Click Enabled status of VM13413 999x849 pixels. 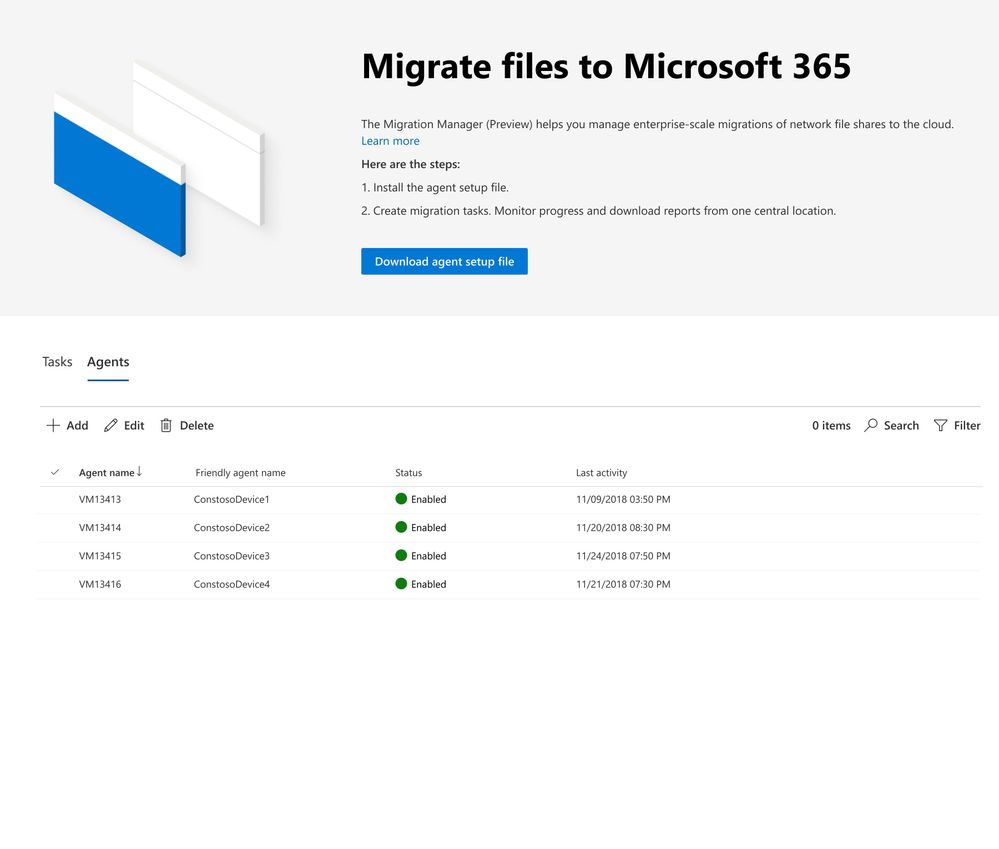pos(421,499)
